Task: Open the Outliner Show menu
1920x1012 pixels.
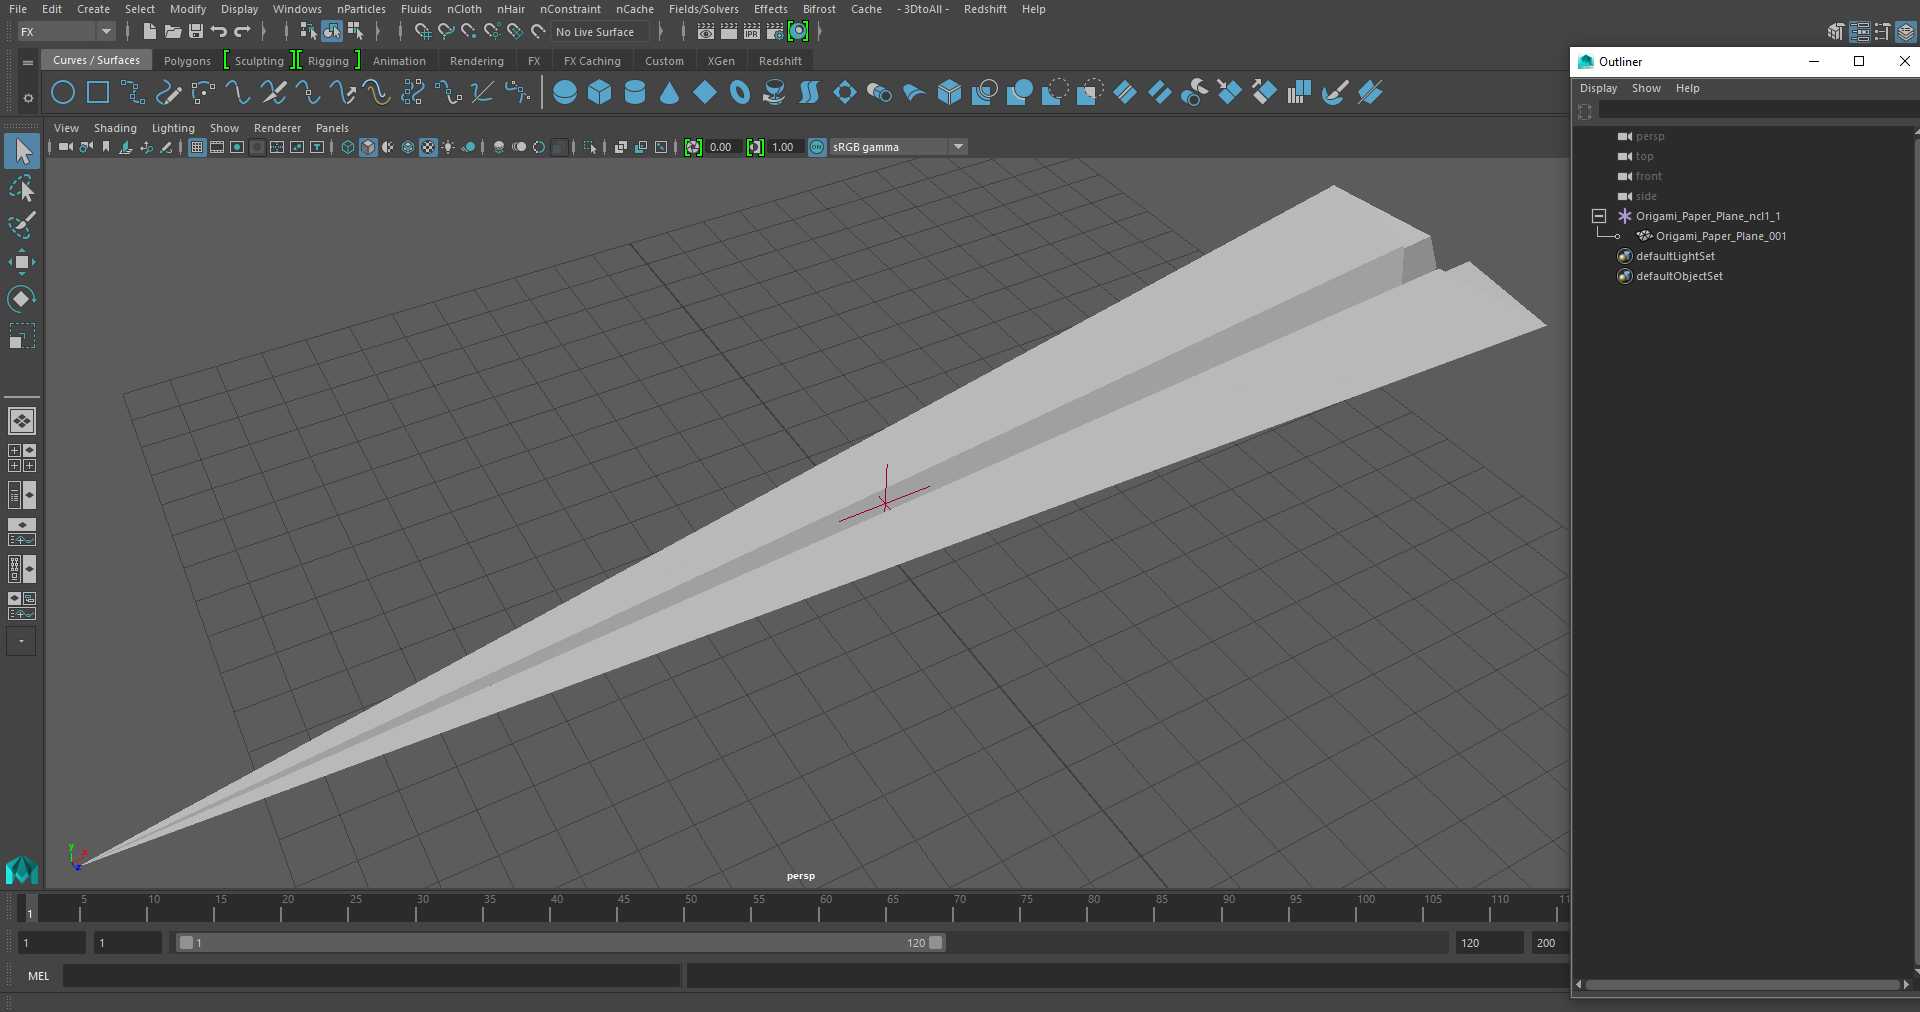Action: pyautogui.click(x=1646, y=88)
